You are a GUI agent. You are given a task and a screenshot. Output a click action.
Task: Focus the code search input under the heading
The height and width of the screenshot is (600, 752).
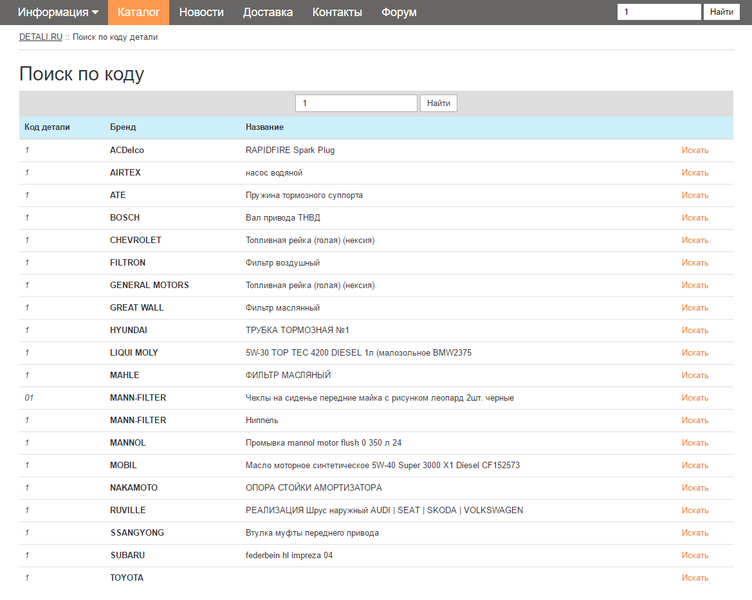click(356, 103)
